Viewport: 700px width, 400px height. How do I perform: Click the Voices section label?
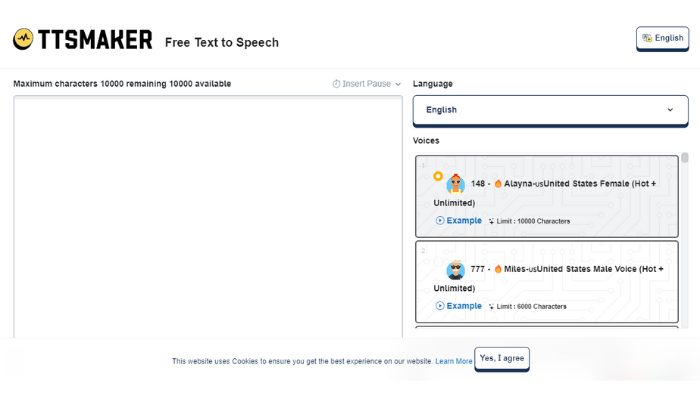426,141
